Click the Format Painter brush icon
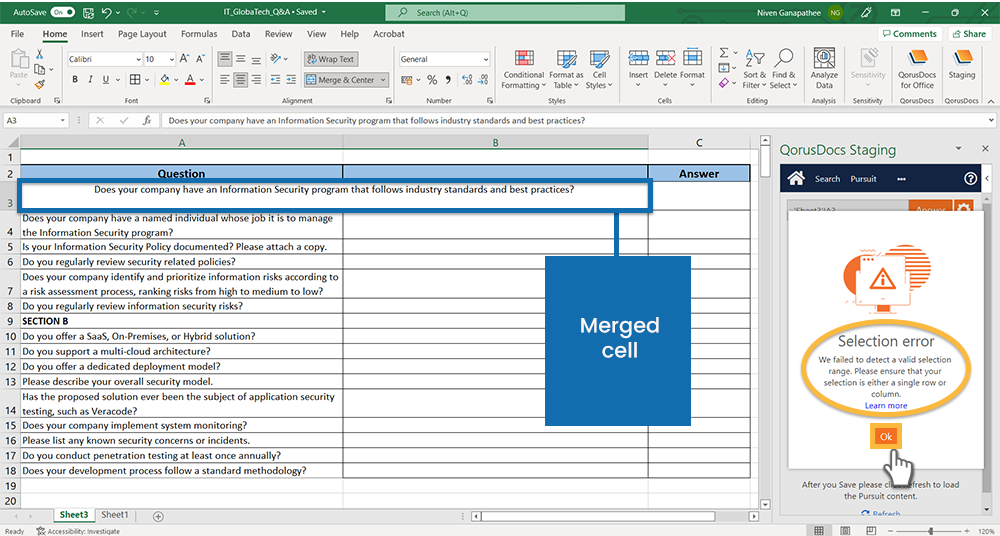Viewport: 1000px width, 536px height. point(40,84)
